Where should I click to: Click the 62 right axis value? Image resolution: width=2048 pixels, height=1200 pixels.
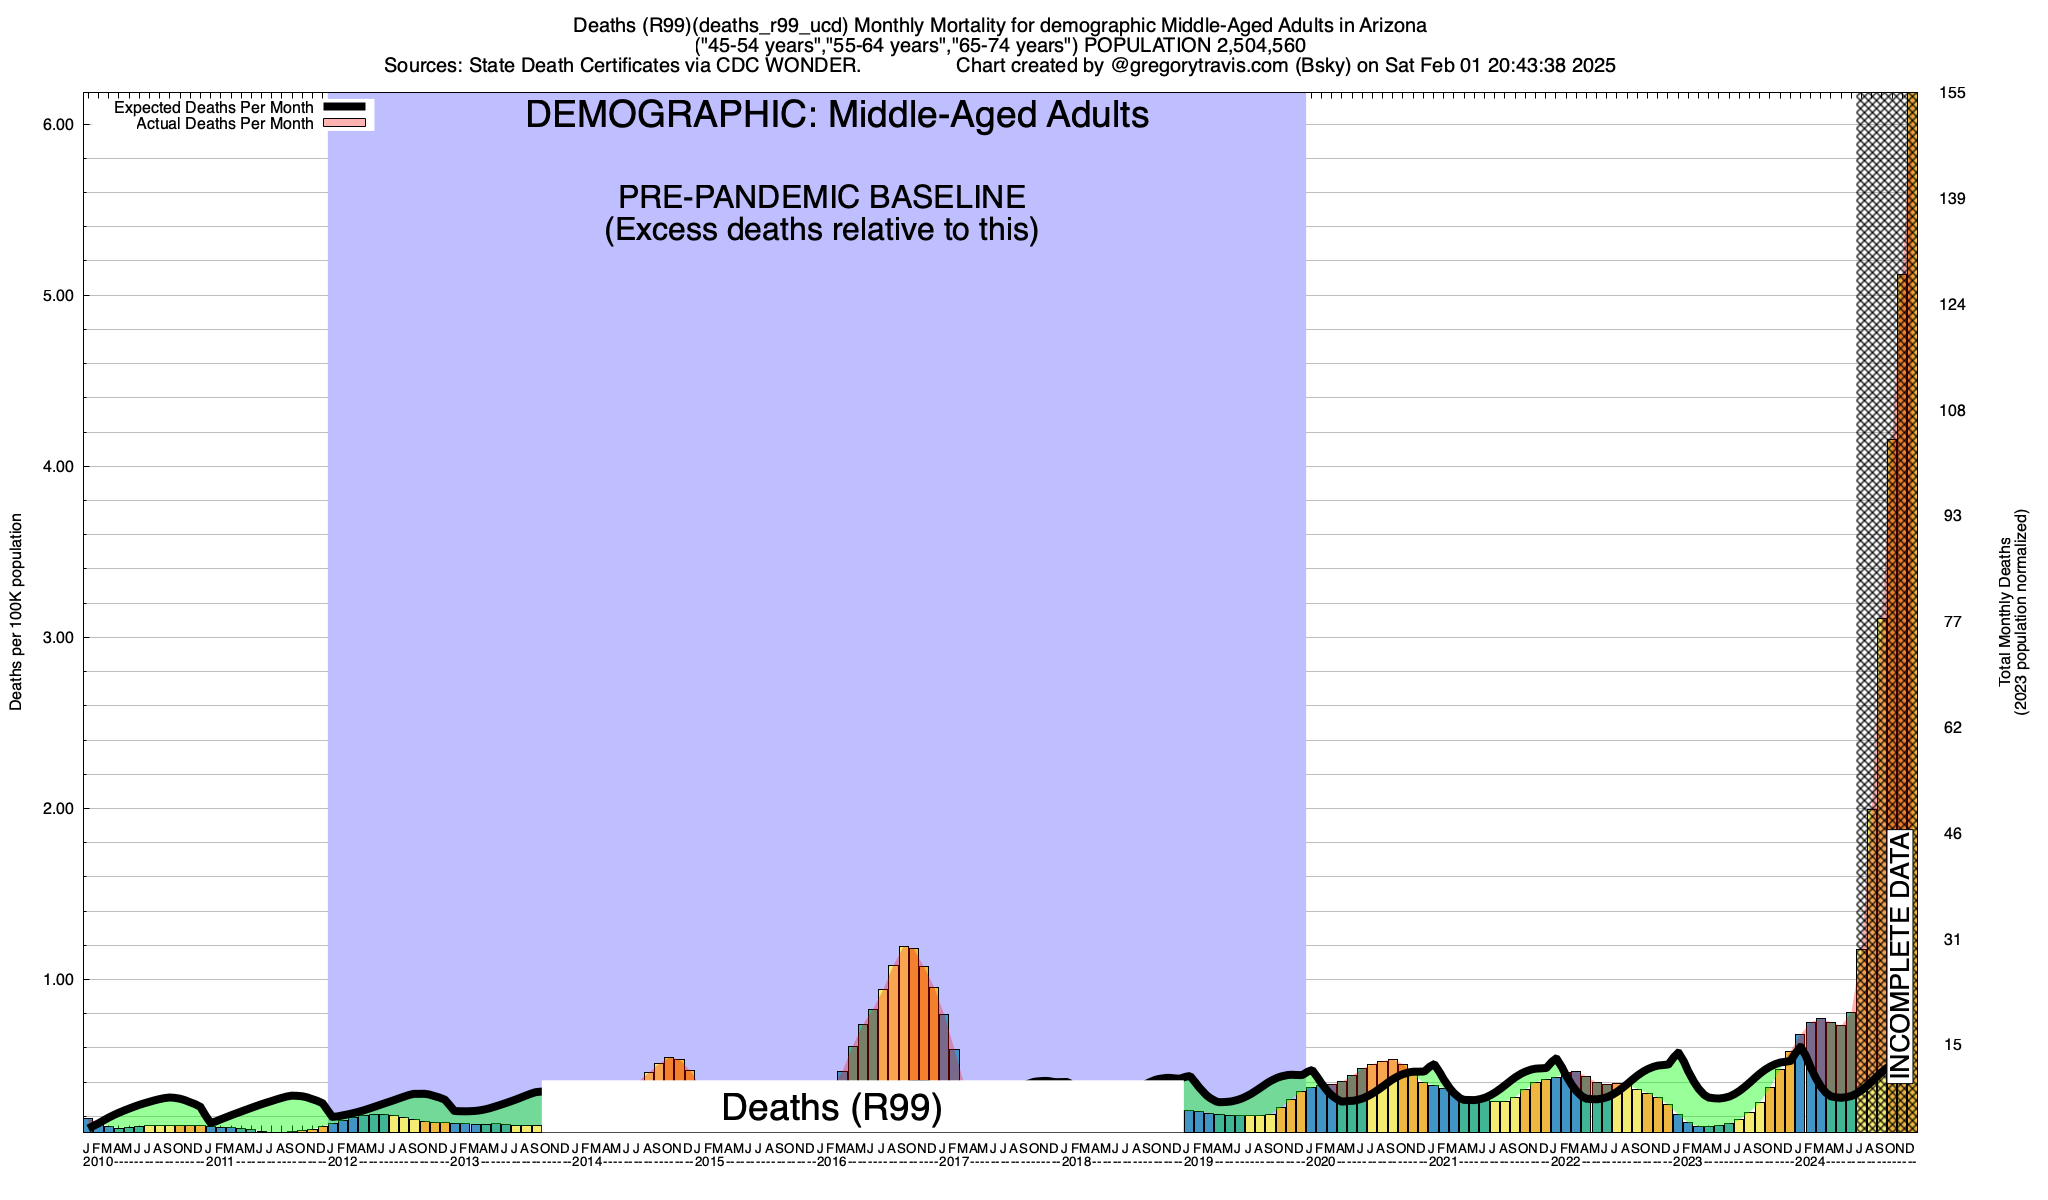1953,728
